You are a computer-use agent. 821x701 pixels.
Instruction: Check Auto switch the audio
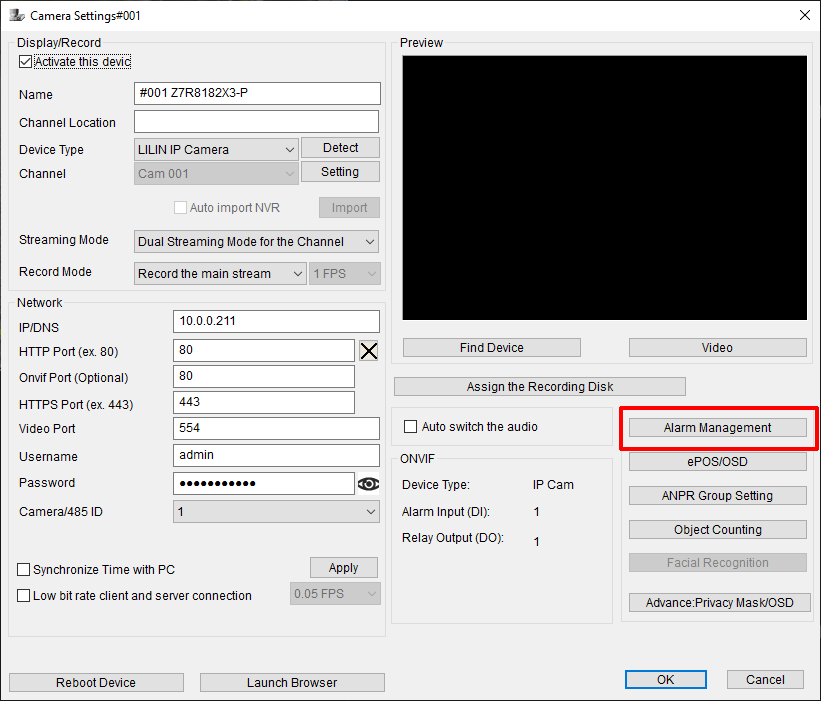click(x=410, y=427)
